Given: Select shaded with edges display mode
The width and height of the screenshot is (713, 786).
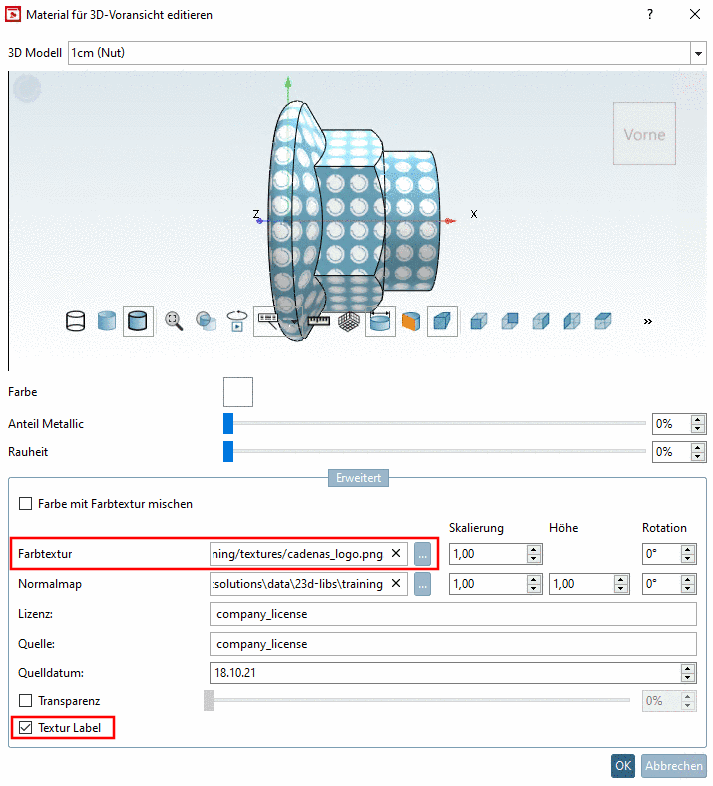Looking at the screenshot, I should (x=138, y=321).
